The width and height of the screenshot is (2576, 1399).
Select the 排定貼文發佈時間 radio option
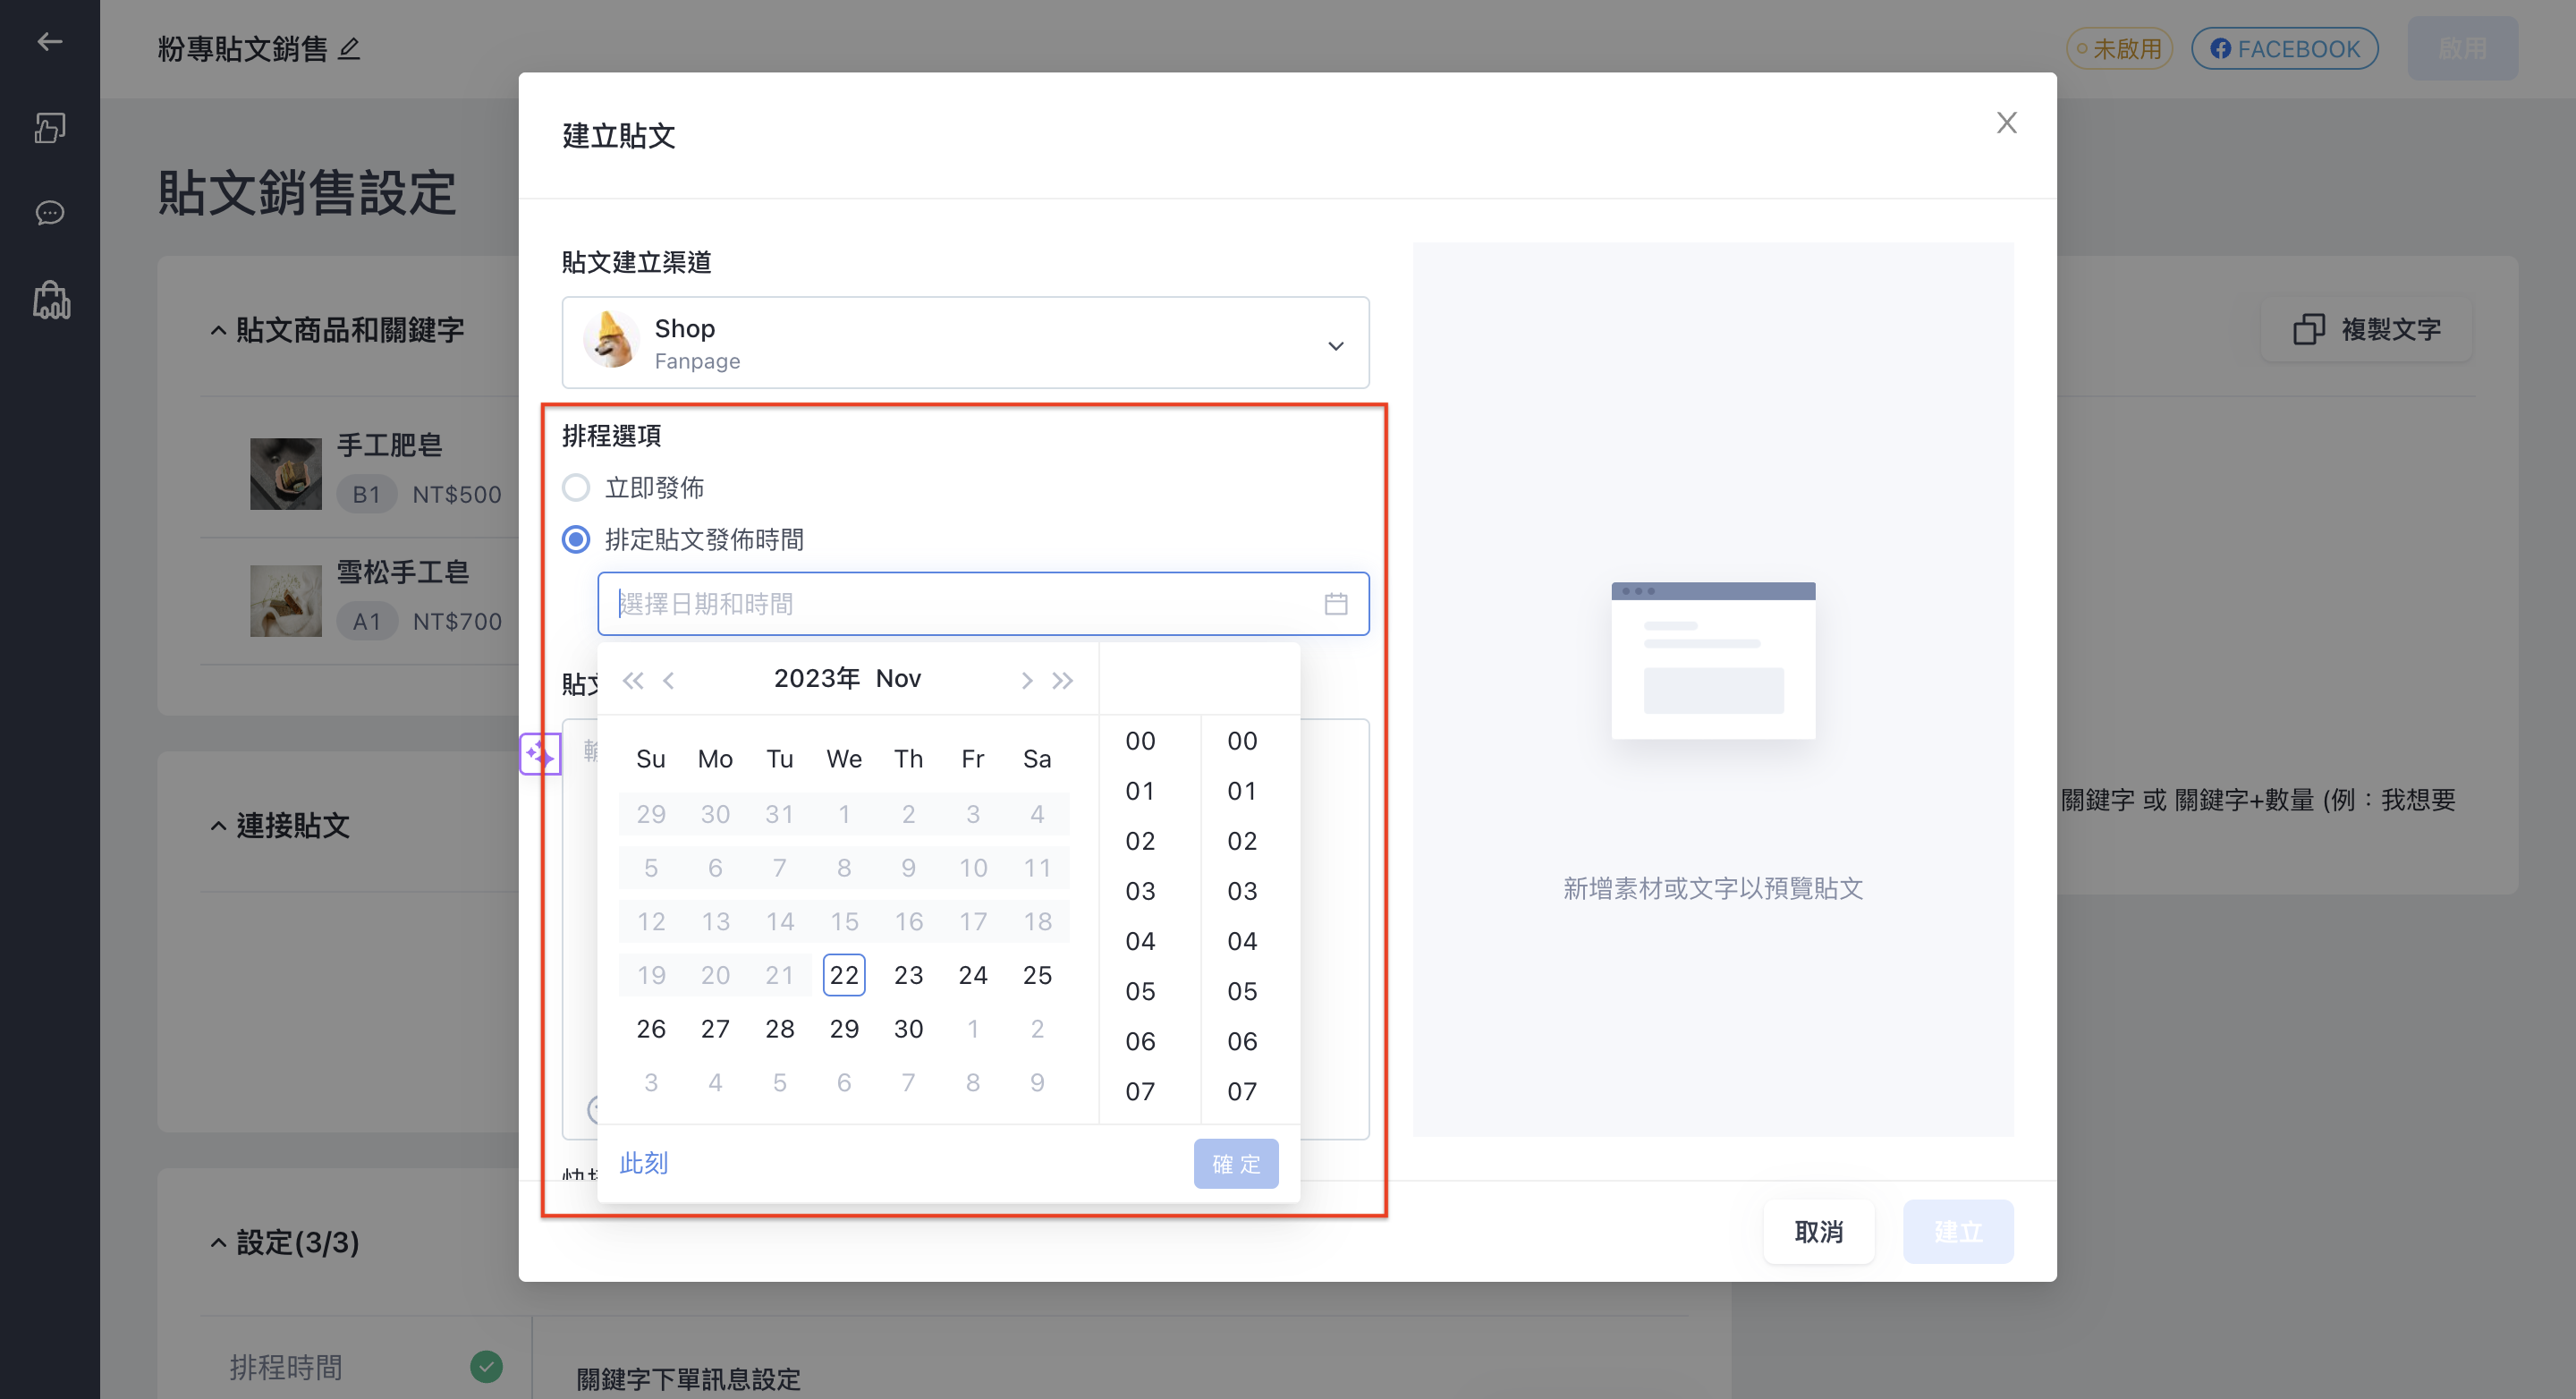pyautogui.click(x=576, y=540)
